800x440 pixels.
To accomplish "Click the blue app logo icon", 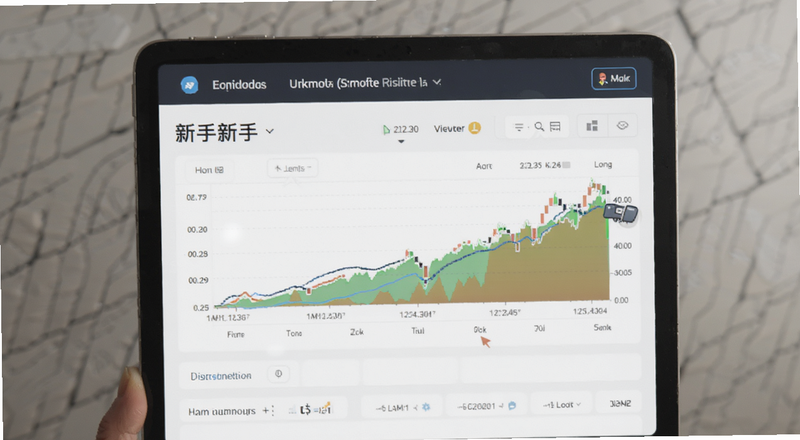I will [x=189, y=84].
